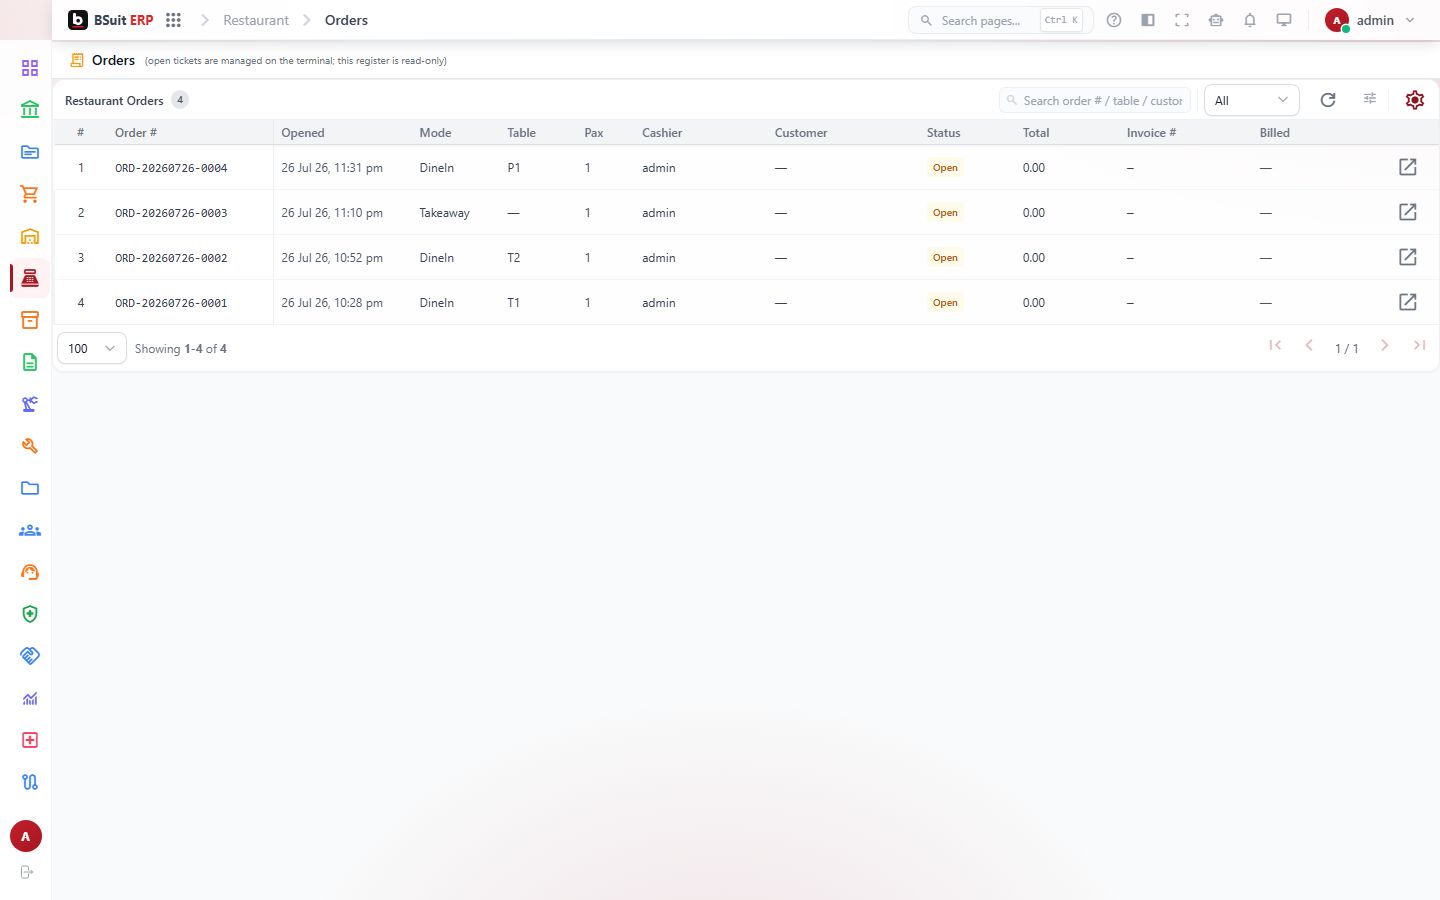Image resolution: width=1440 pixels, height=900 pixels.
Task: Open order ORD-20260726-0004 details via arrow icon
Action: pos(1408,167)
